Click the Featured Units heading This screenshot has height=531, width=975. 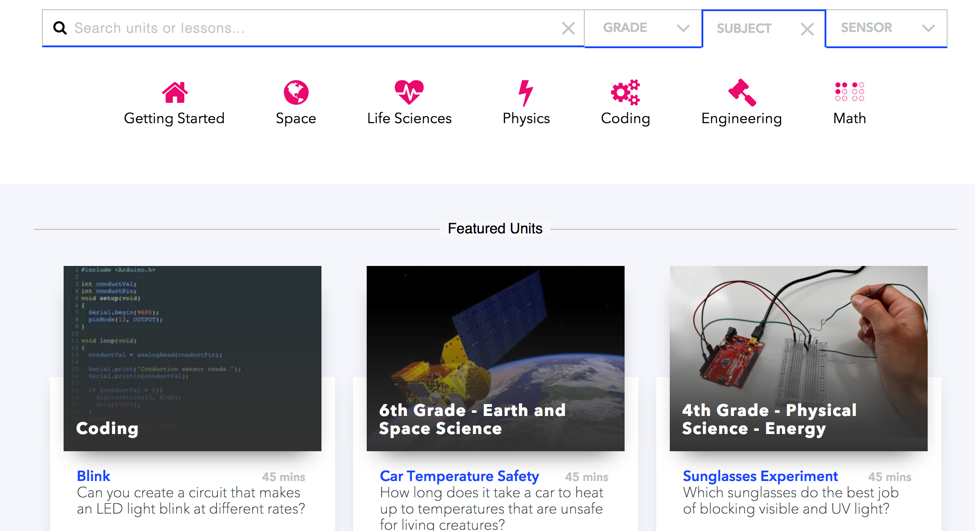[495, 229]
